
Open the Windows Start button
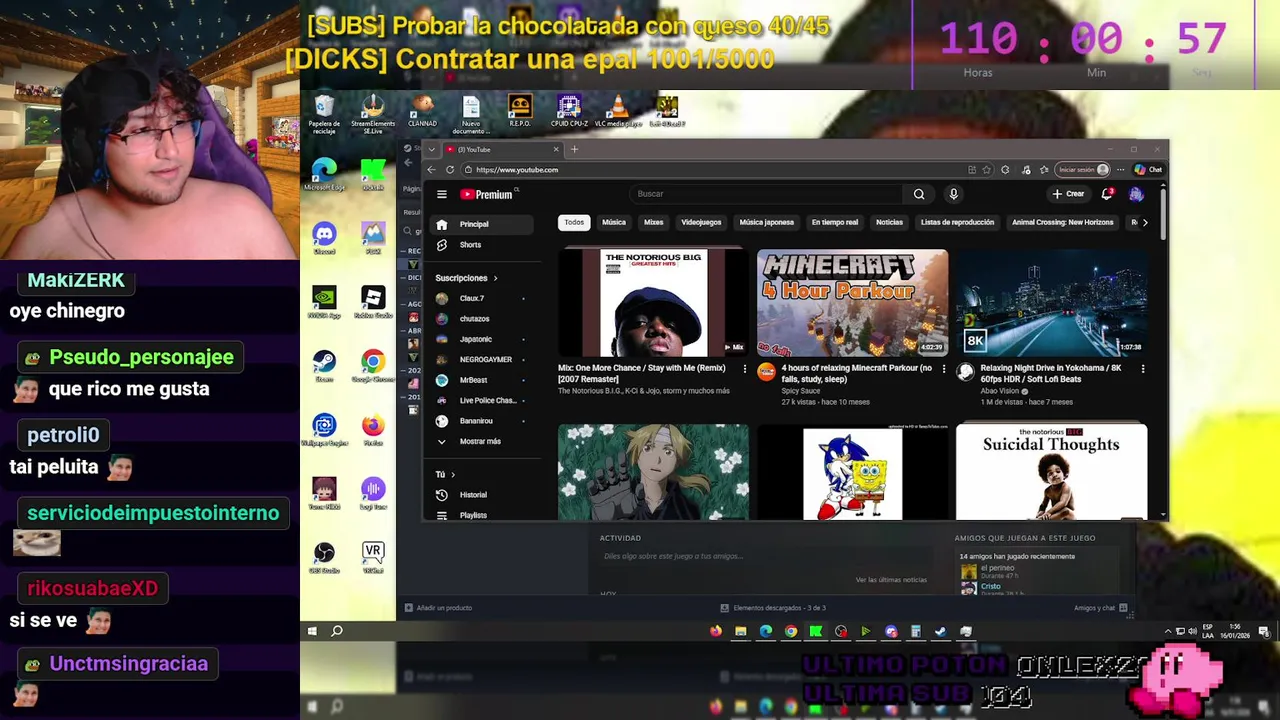point(312,631)
